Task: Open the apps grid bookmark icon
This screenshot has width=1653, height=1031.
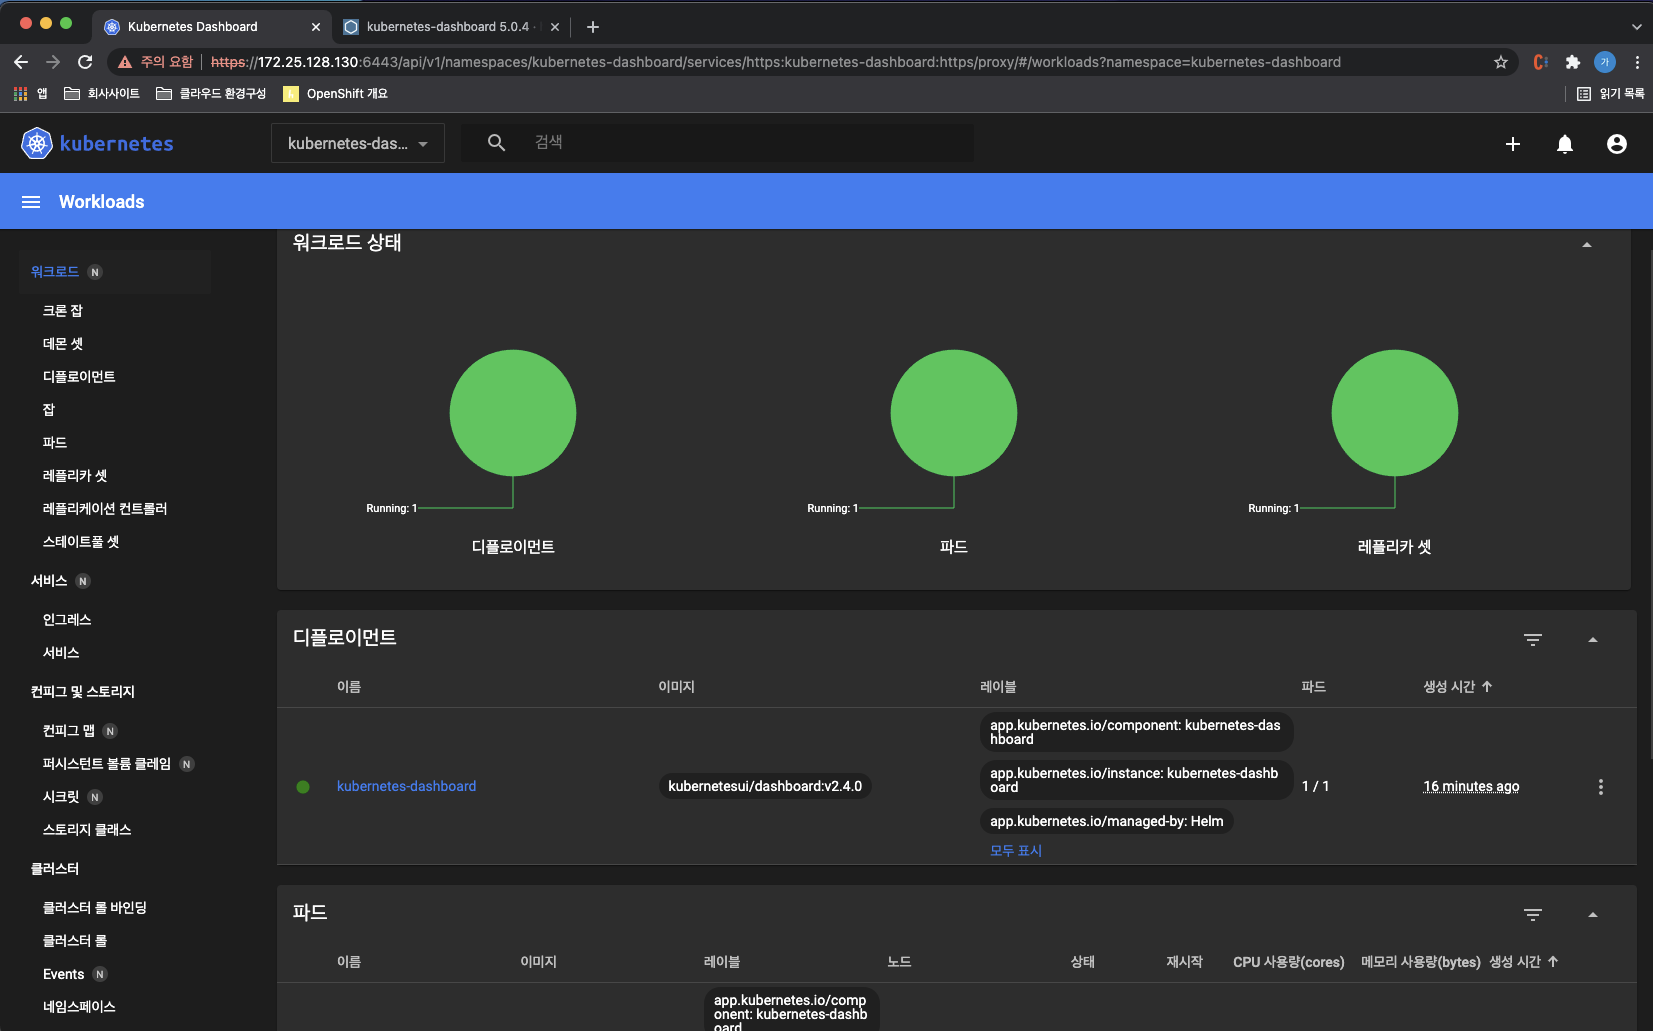Action: coord(20,94)
